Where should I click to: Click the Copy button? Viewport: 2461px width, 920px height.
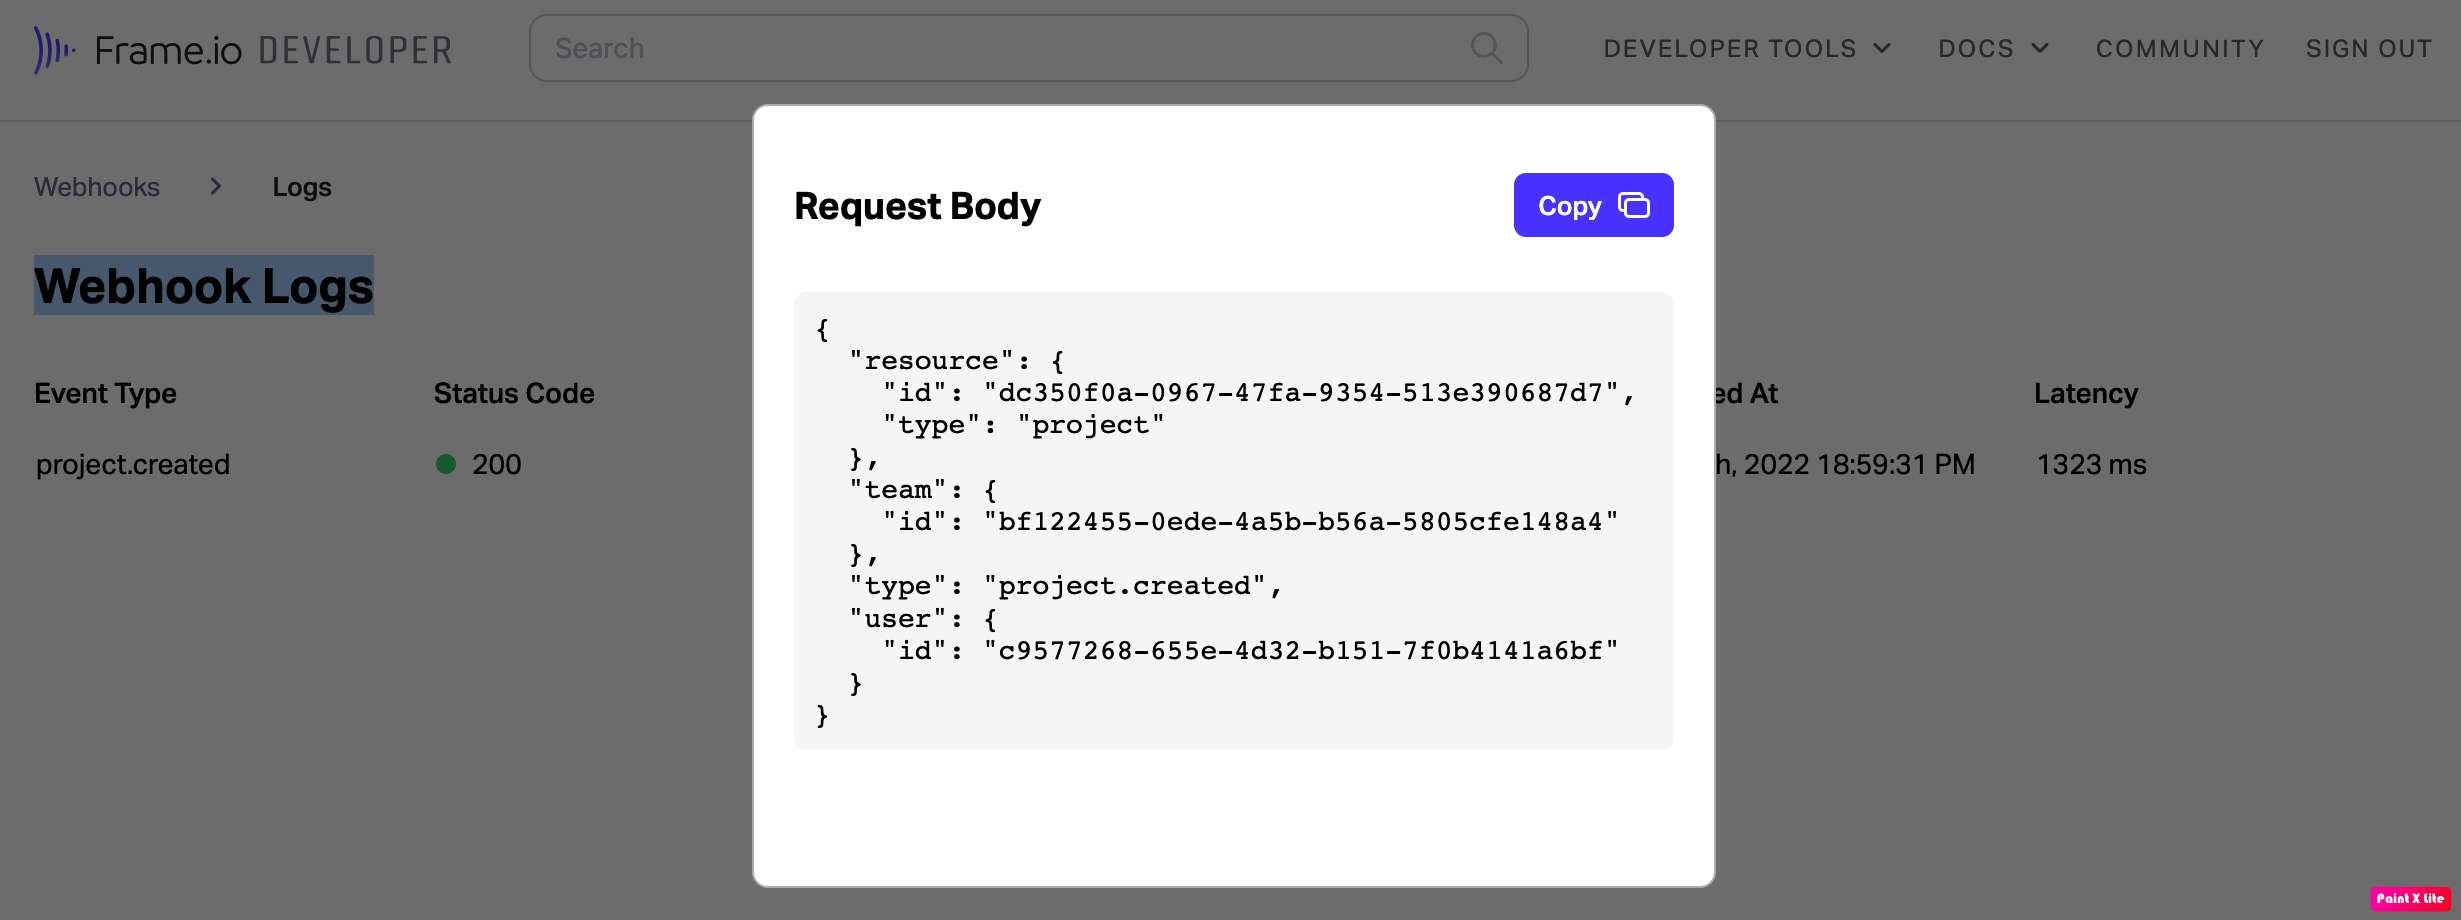click(1592, 204)
